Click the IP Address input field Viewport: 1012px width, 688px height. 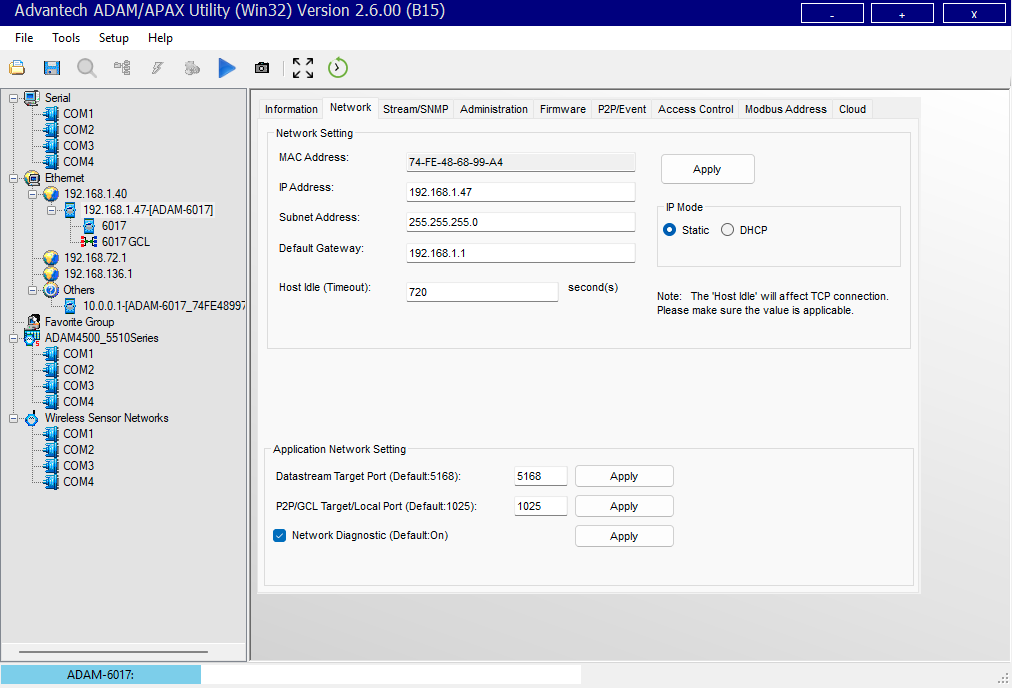tap(521, 192)
